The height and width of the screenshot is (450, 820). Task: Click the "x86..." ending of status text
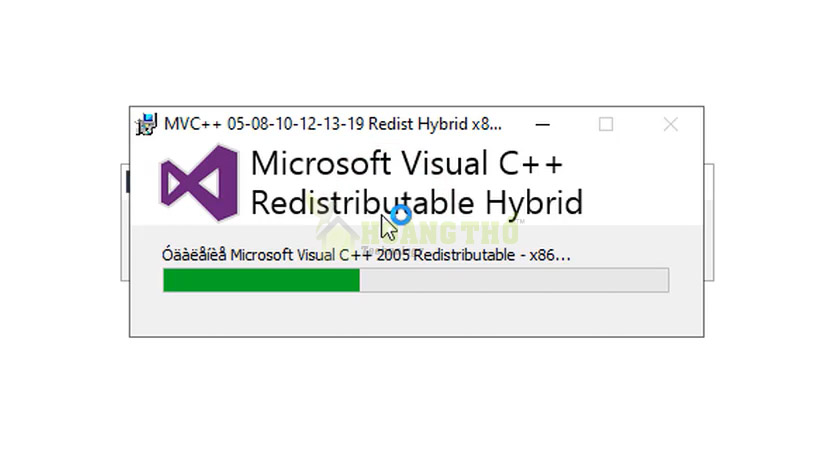click(550, 255)
